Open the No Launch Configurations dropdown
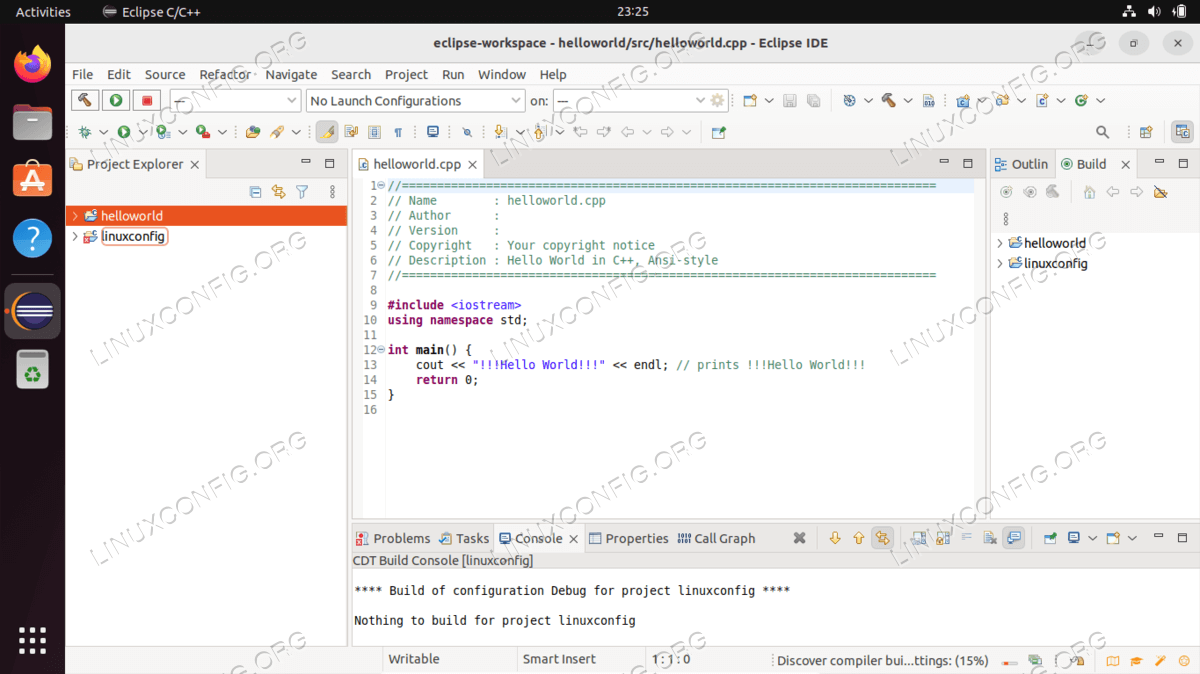This screenshot has height=674, width=1200. point(416,101)
